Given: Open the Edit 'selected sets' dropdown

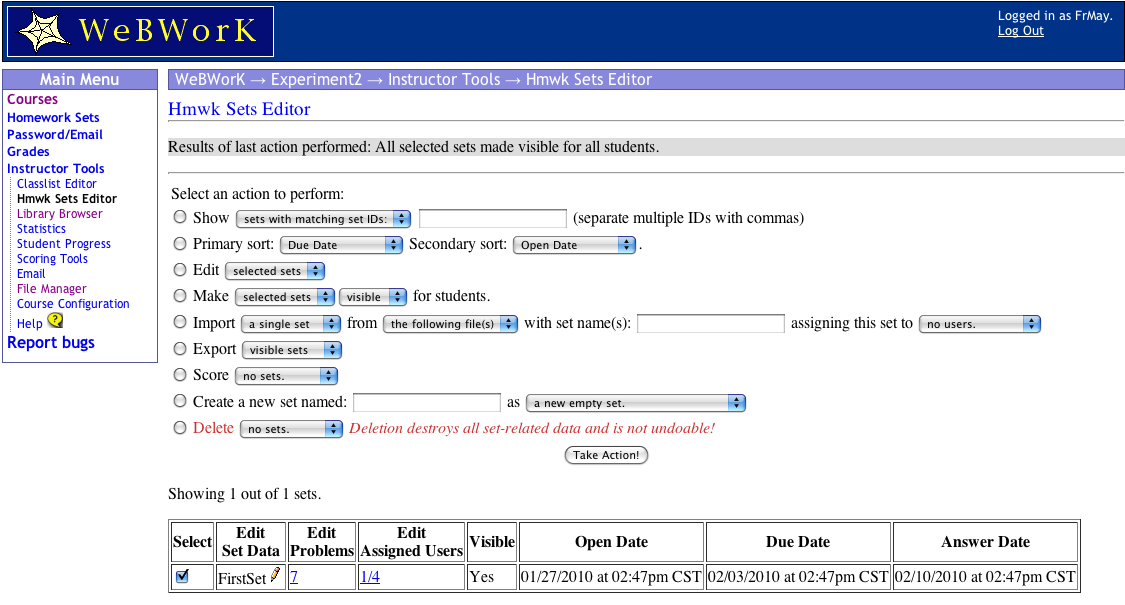Looking at the screenshot, I should (275, 271).
